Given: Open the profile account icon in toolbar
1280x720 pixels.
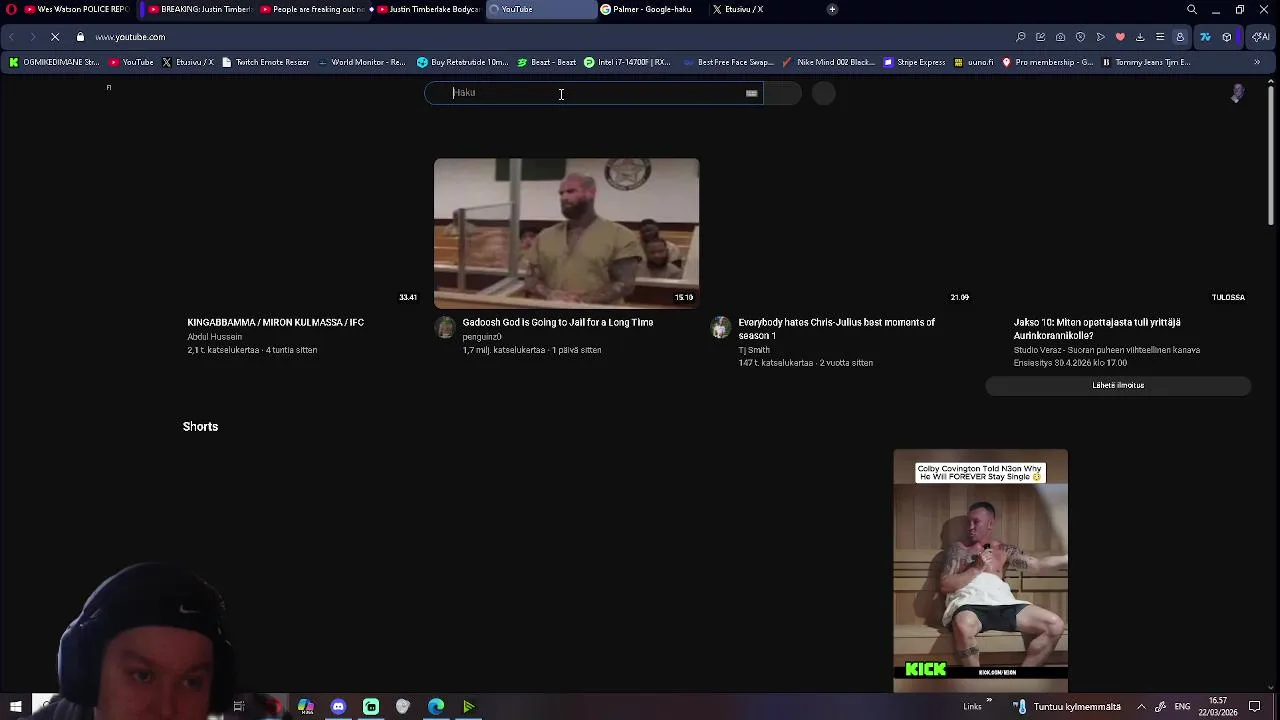Looking at the screenshot, I should coord(1180,37).
